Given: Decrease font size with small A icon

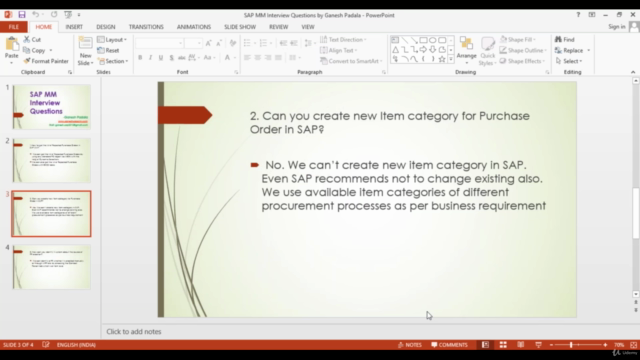Looking at the screenshot, I should pos(219,43).
